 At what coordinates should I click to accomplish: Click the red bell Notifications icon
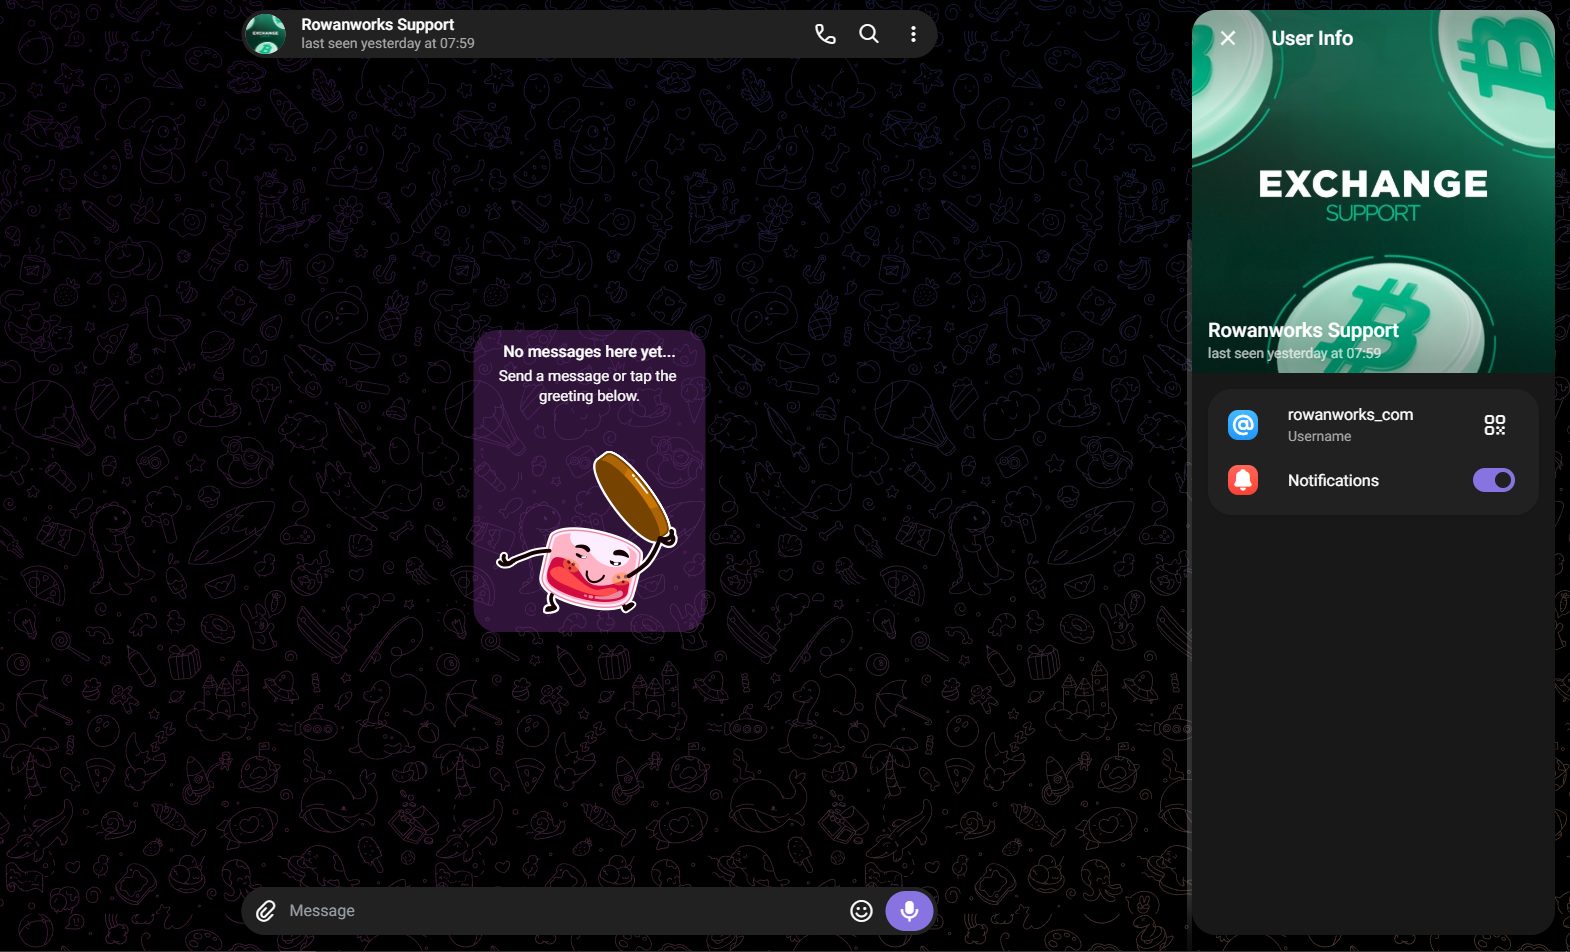coord(1243,480)
